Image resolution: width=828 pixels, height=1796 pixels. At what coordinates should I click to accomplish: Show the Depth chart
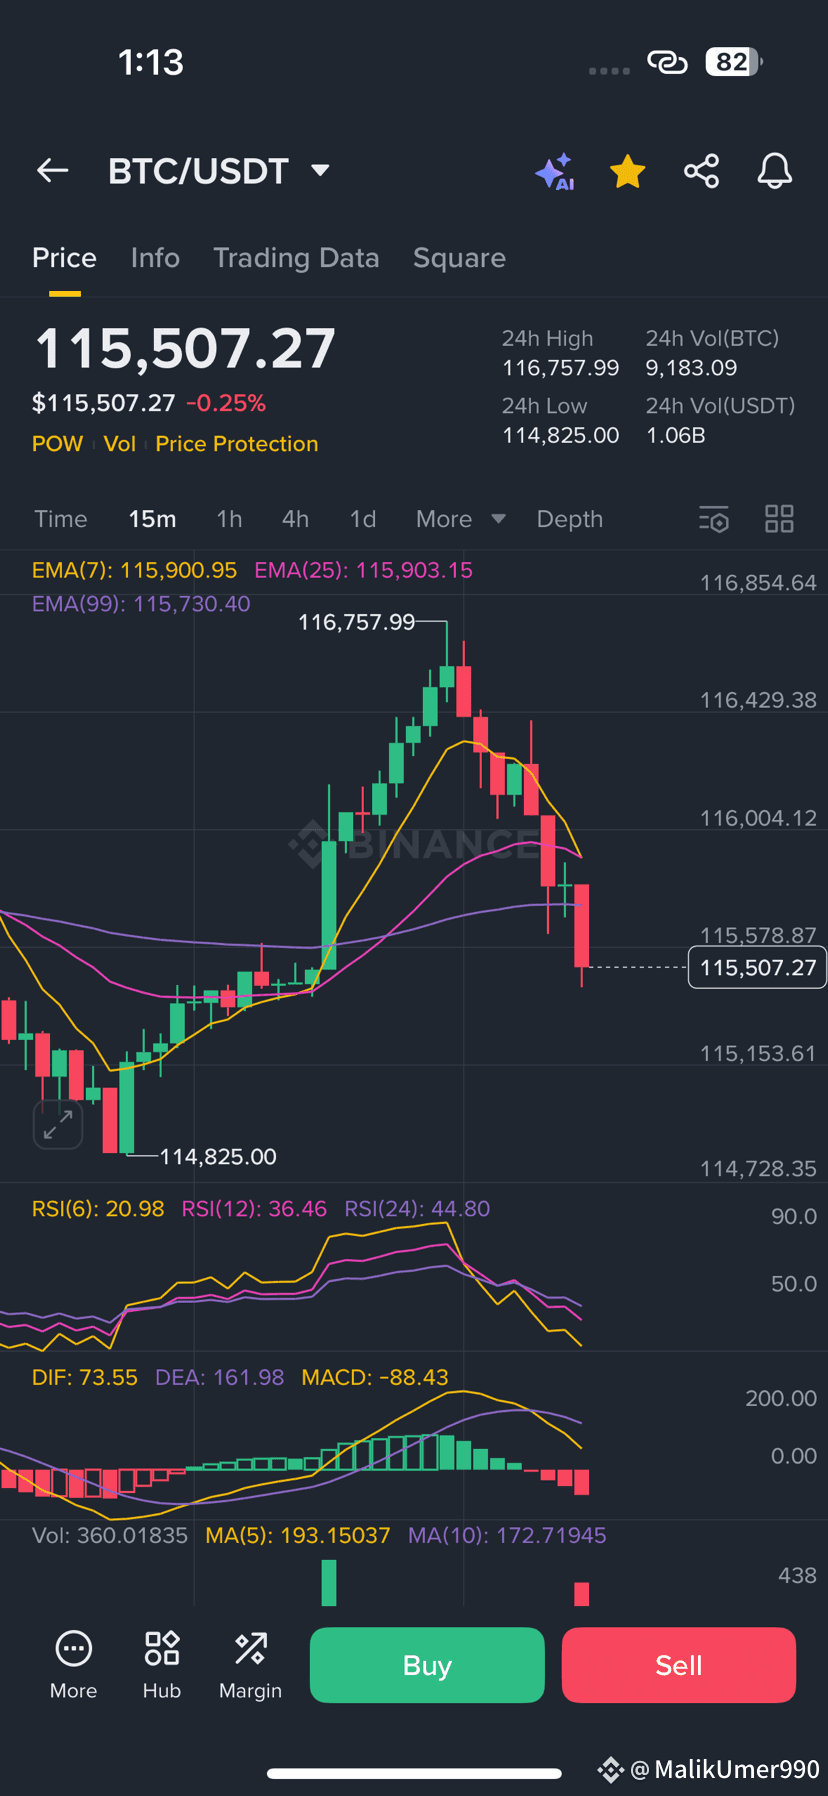[570, 519]
